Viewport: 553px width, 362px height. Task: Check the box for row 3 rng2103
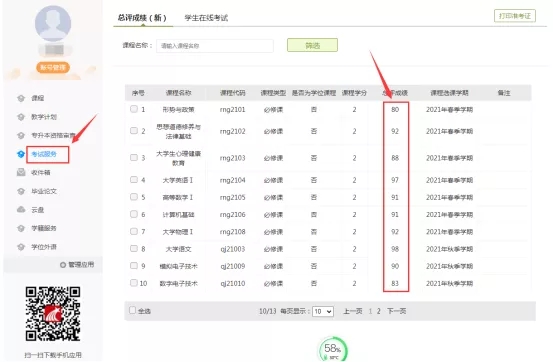(134, 158)
